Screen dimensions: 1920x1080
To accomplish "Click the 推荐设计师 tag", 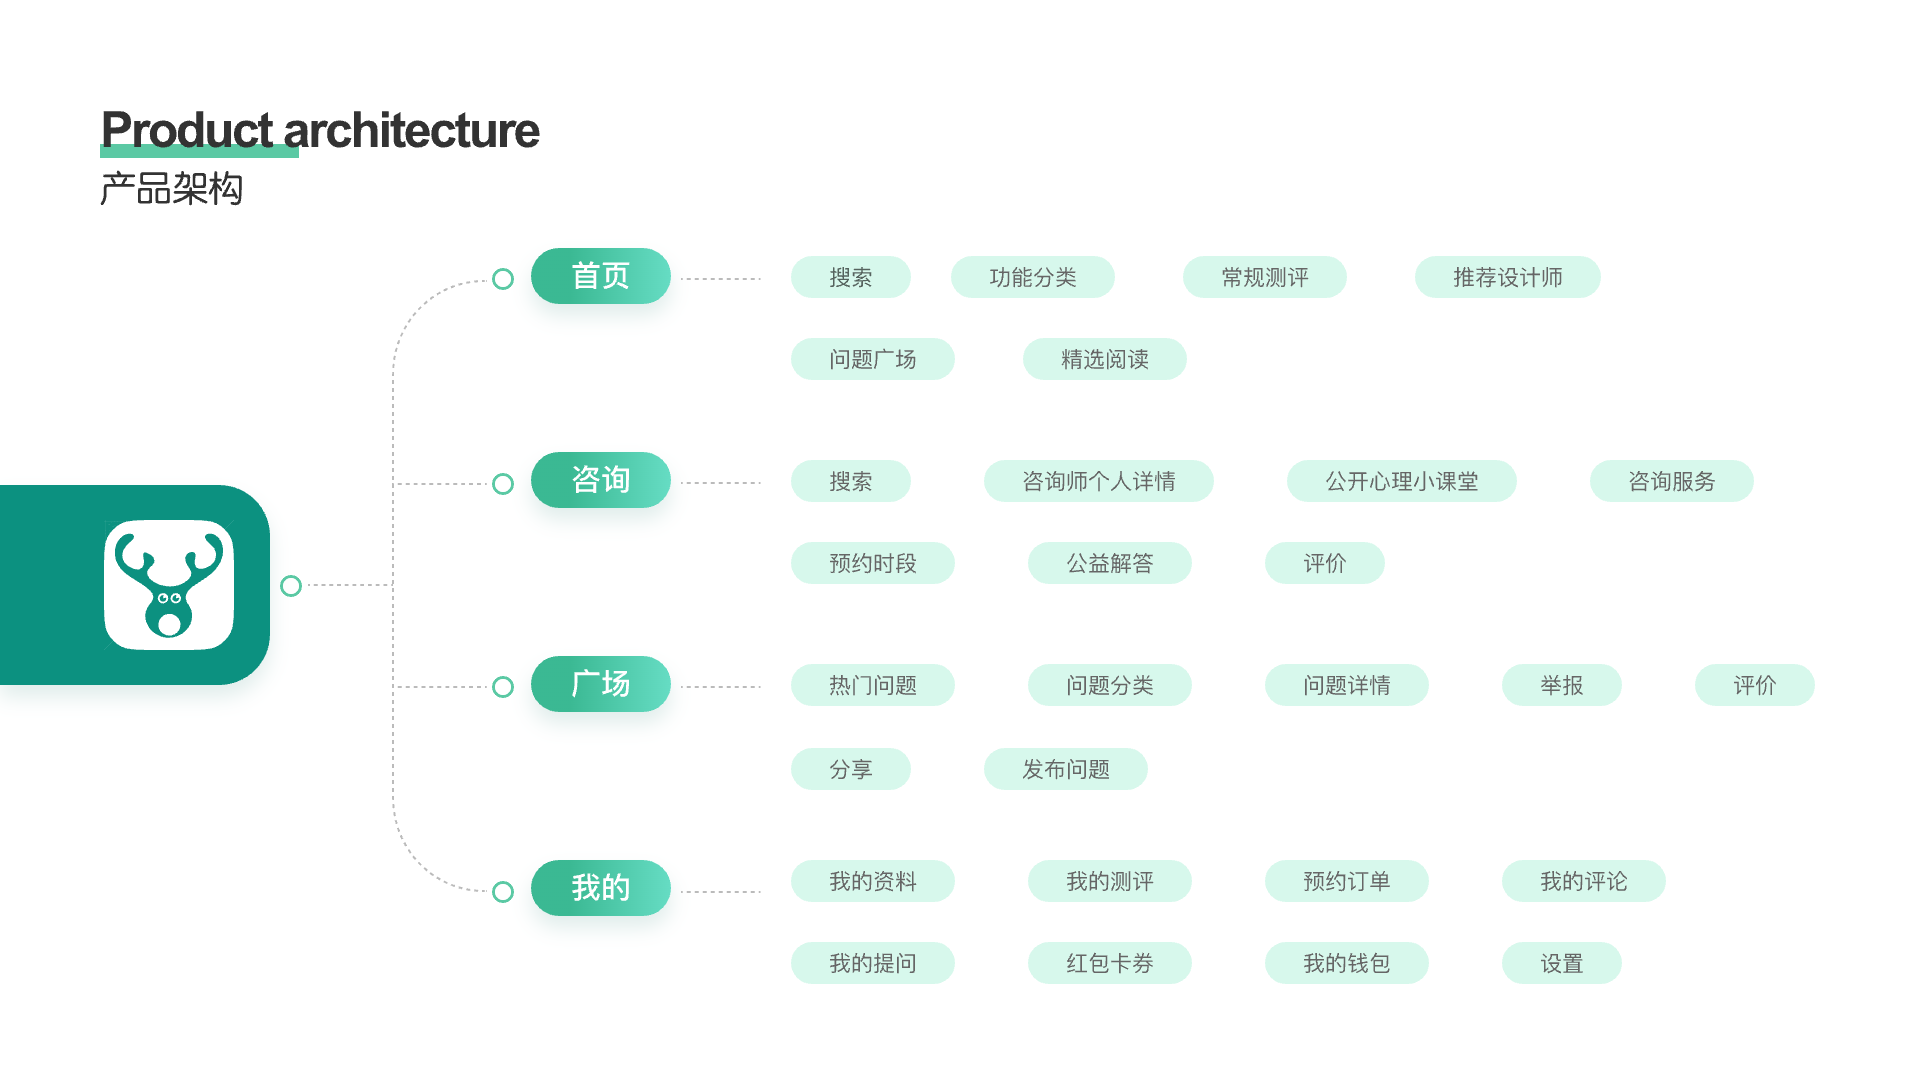I will [1507, 277].
